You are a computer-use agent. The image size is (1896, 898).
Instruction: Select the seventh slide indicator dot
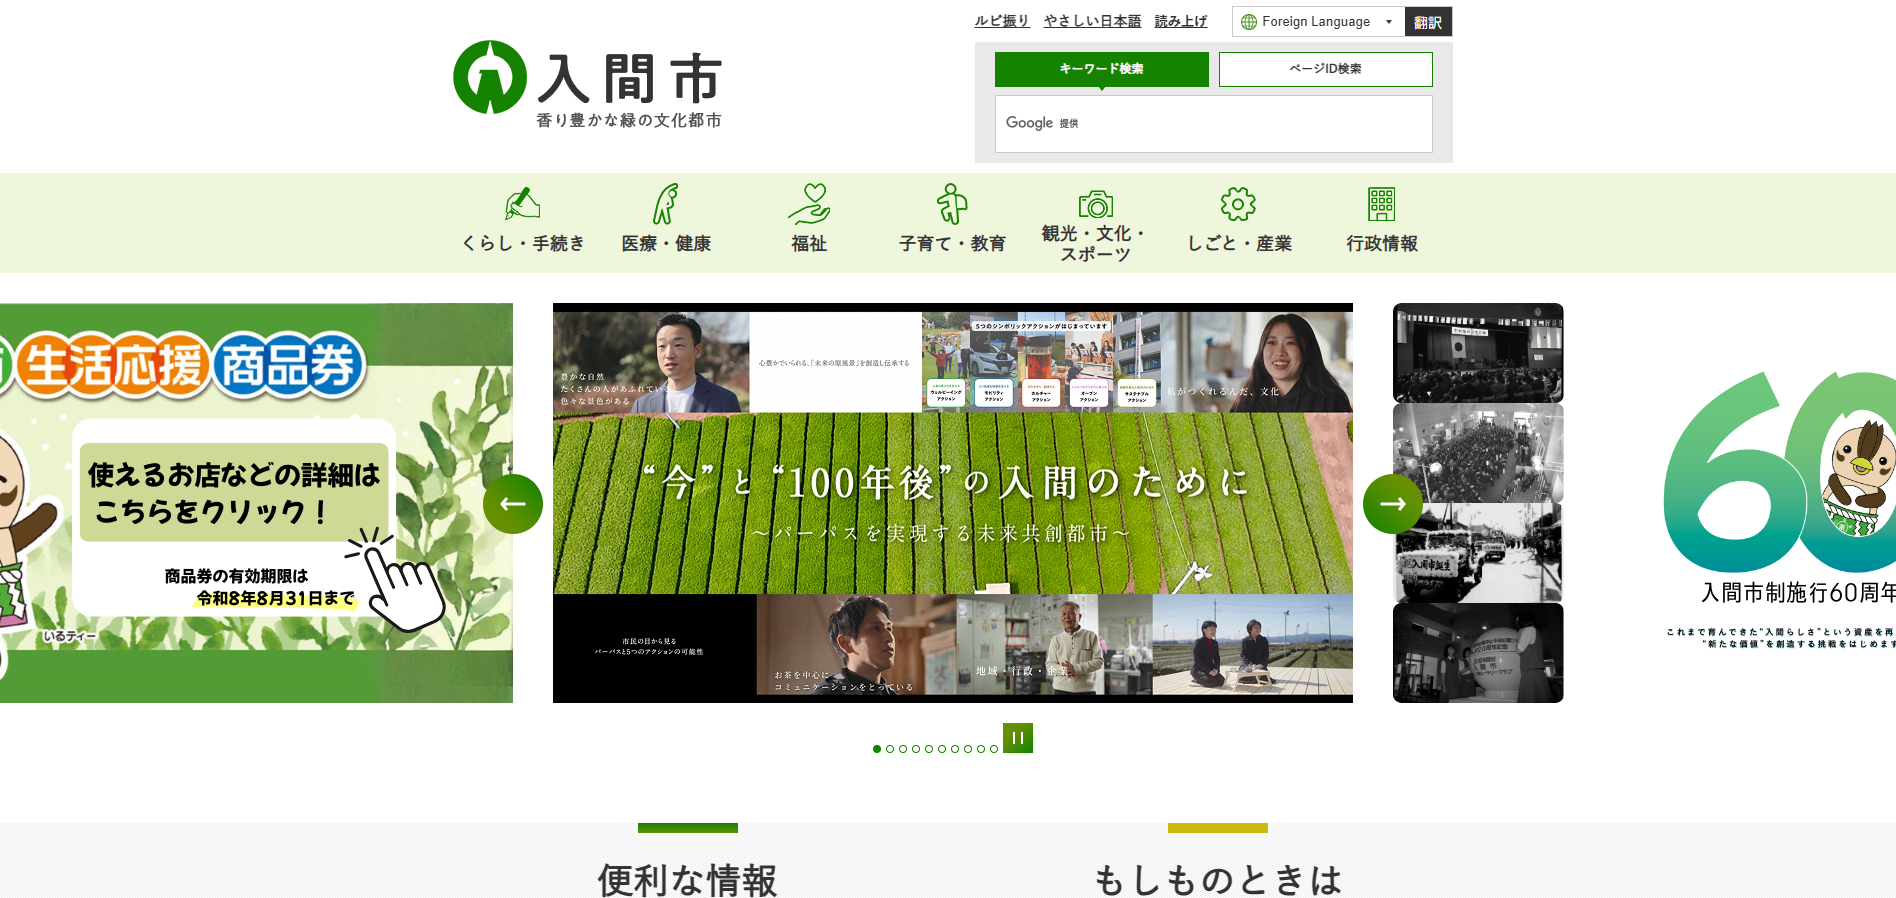coord(955,749)
